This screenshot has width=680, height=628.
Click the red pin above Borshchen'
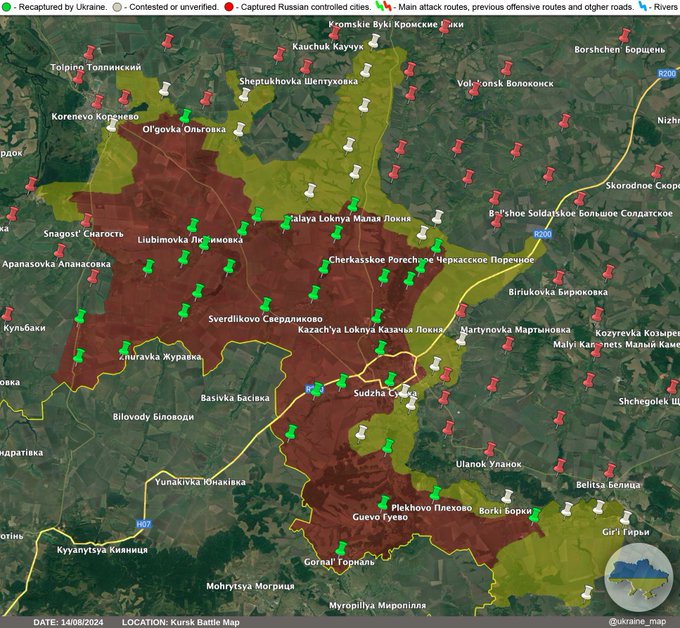624,36
